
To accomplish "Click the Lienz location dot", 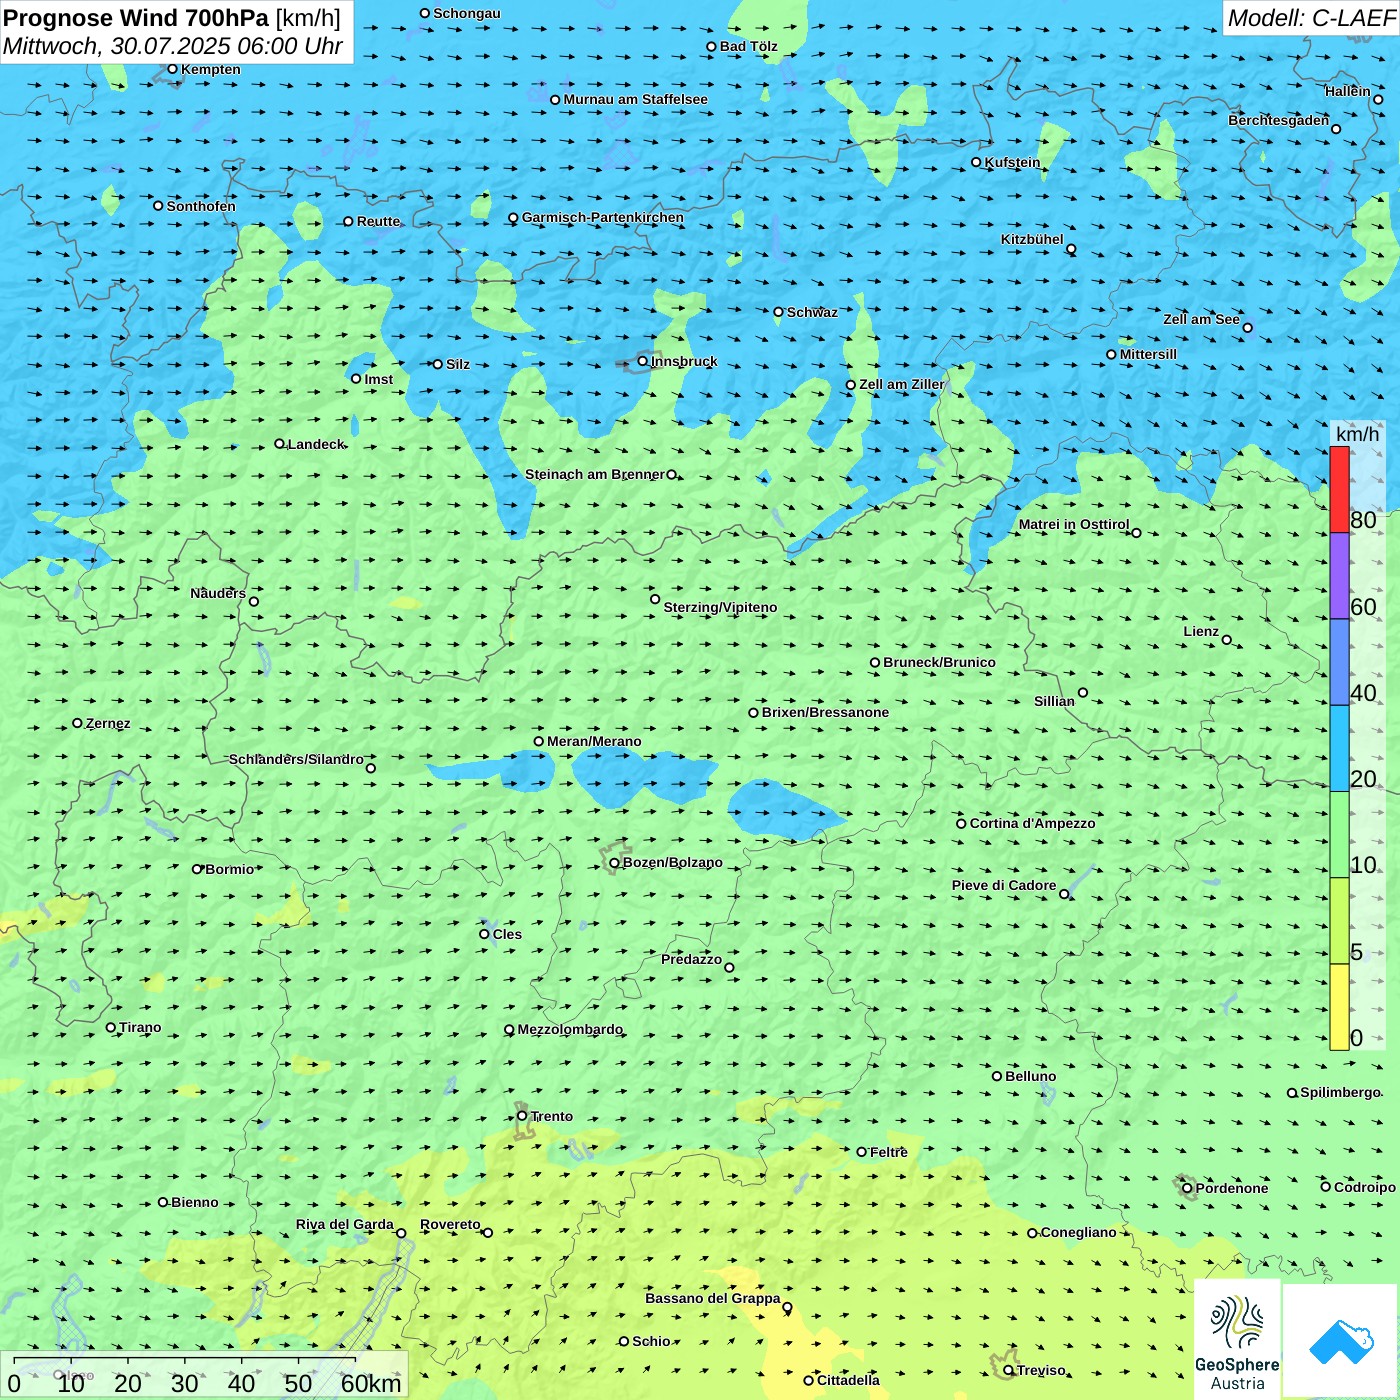I will point(1227,640).
